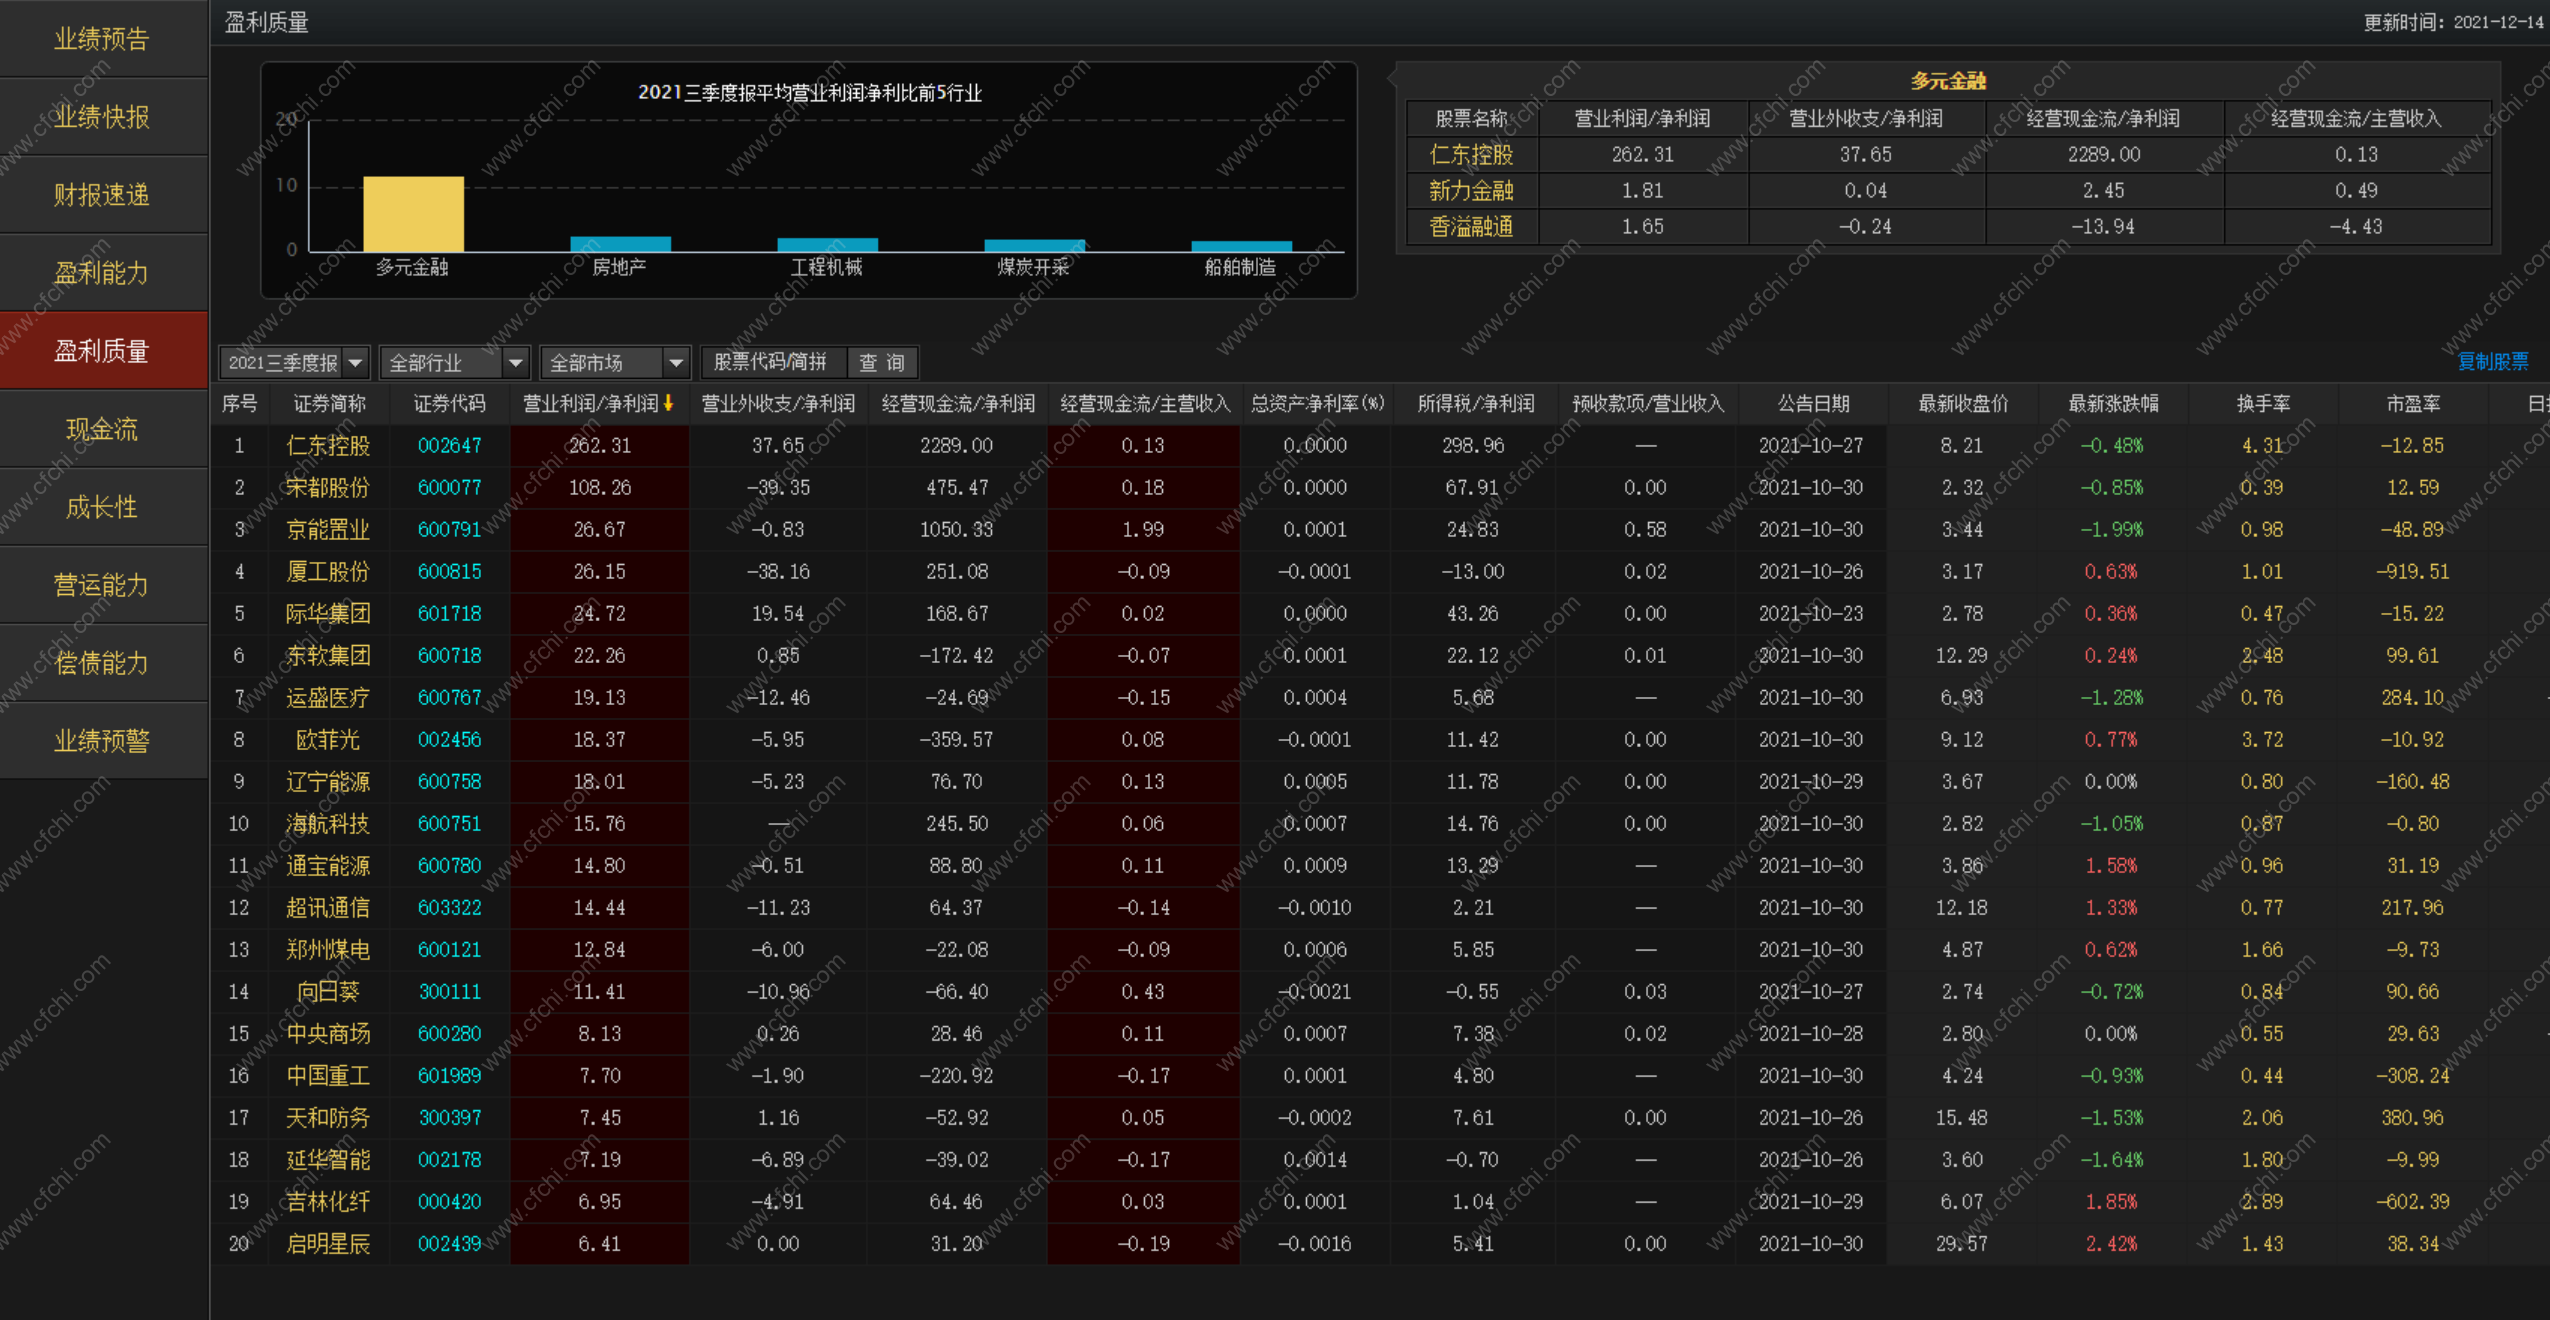Go to 业绩预警 sidebar section
The height and width of the screenshot is (1320, 2550).
[x=102, y=741]
